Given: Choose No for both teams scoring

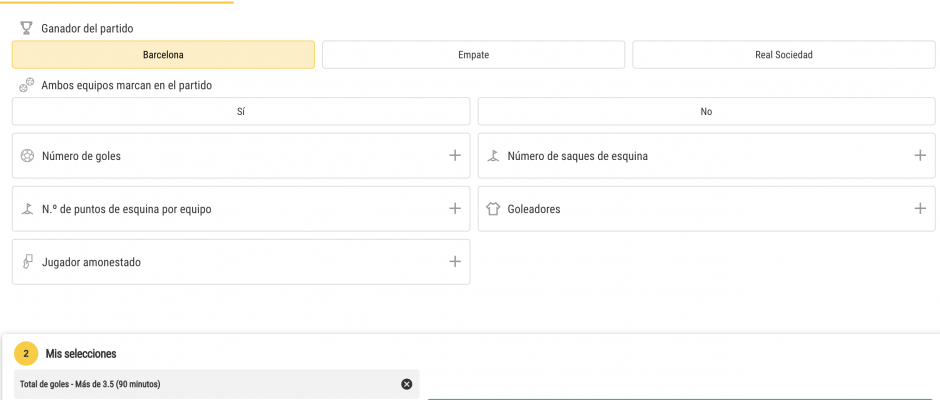Looking at the screenshot, I should tap(706, 112).
